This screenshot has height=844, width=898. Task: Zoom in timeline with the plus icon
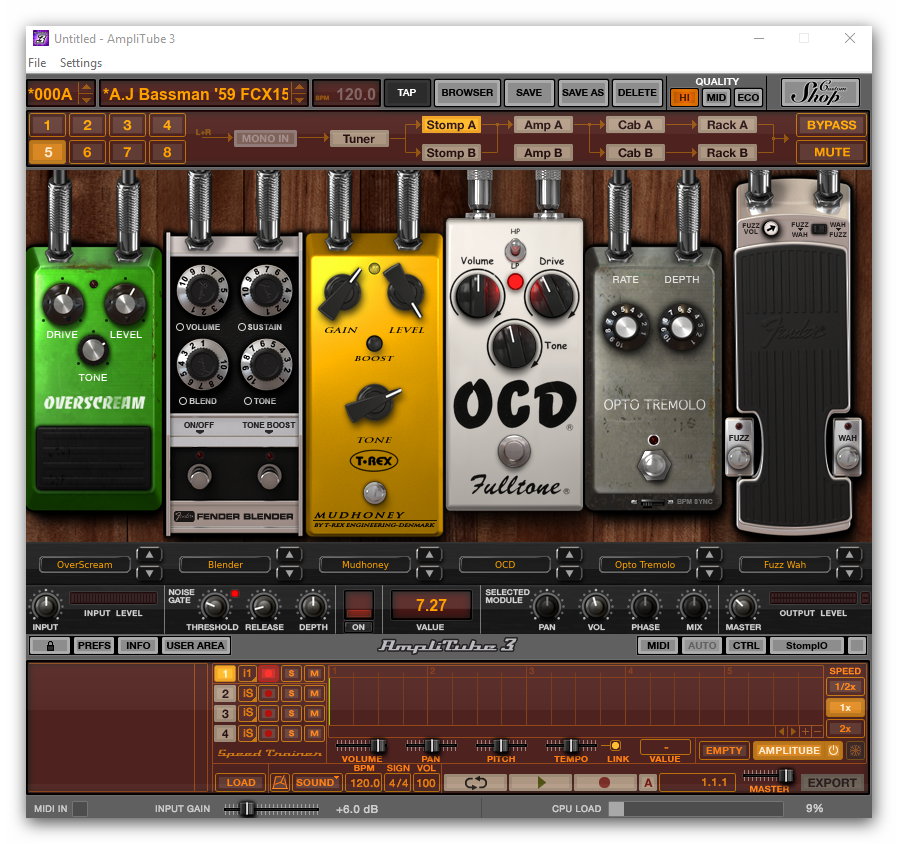tap(806, 731)
